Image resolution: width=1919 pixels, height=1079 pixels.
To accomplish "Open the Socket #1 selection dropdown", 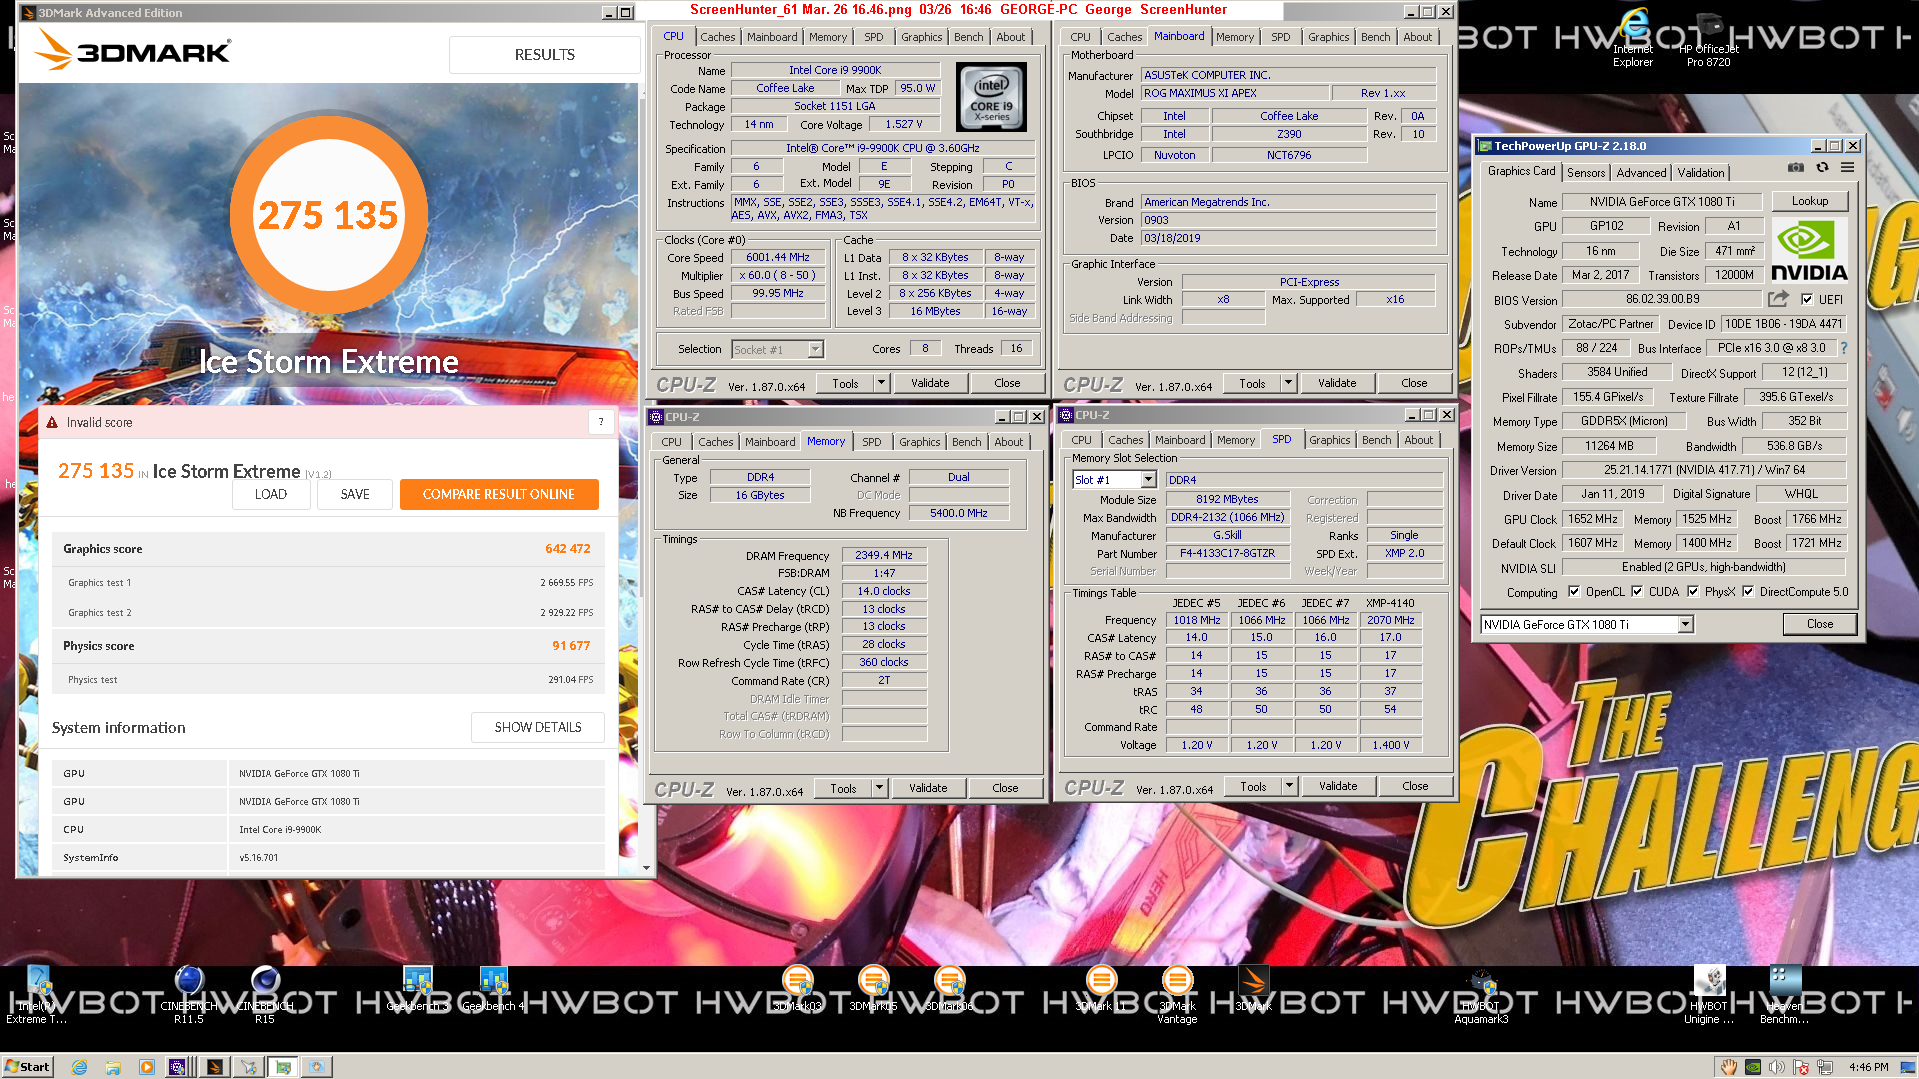I will point(815,349).
